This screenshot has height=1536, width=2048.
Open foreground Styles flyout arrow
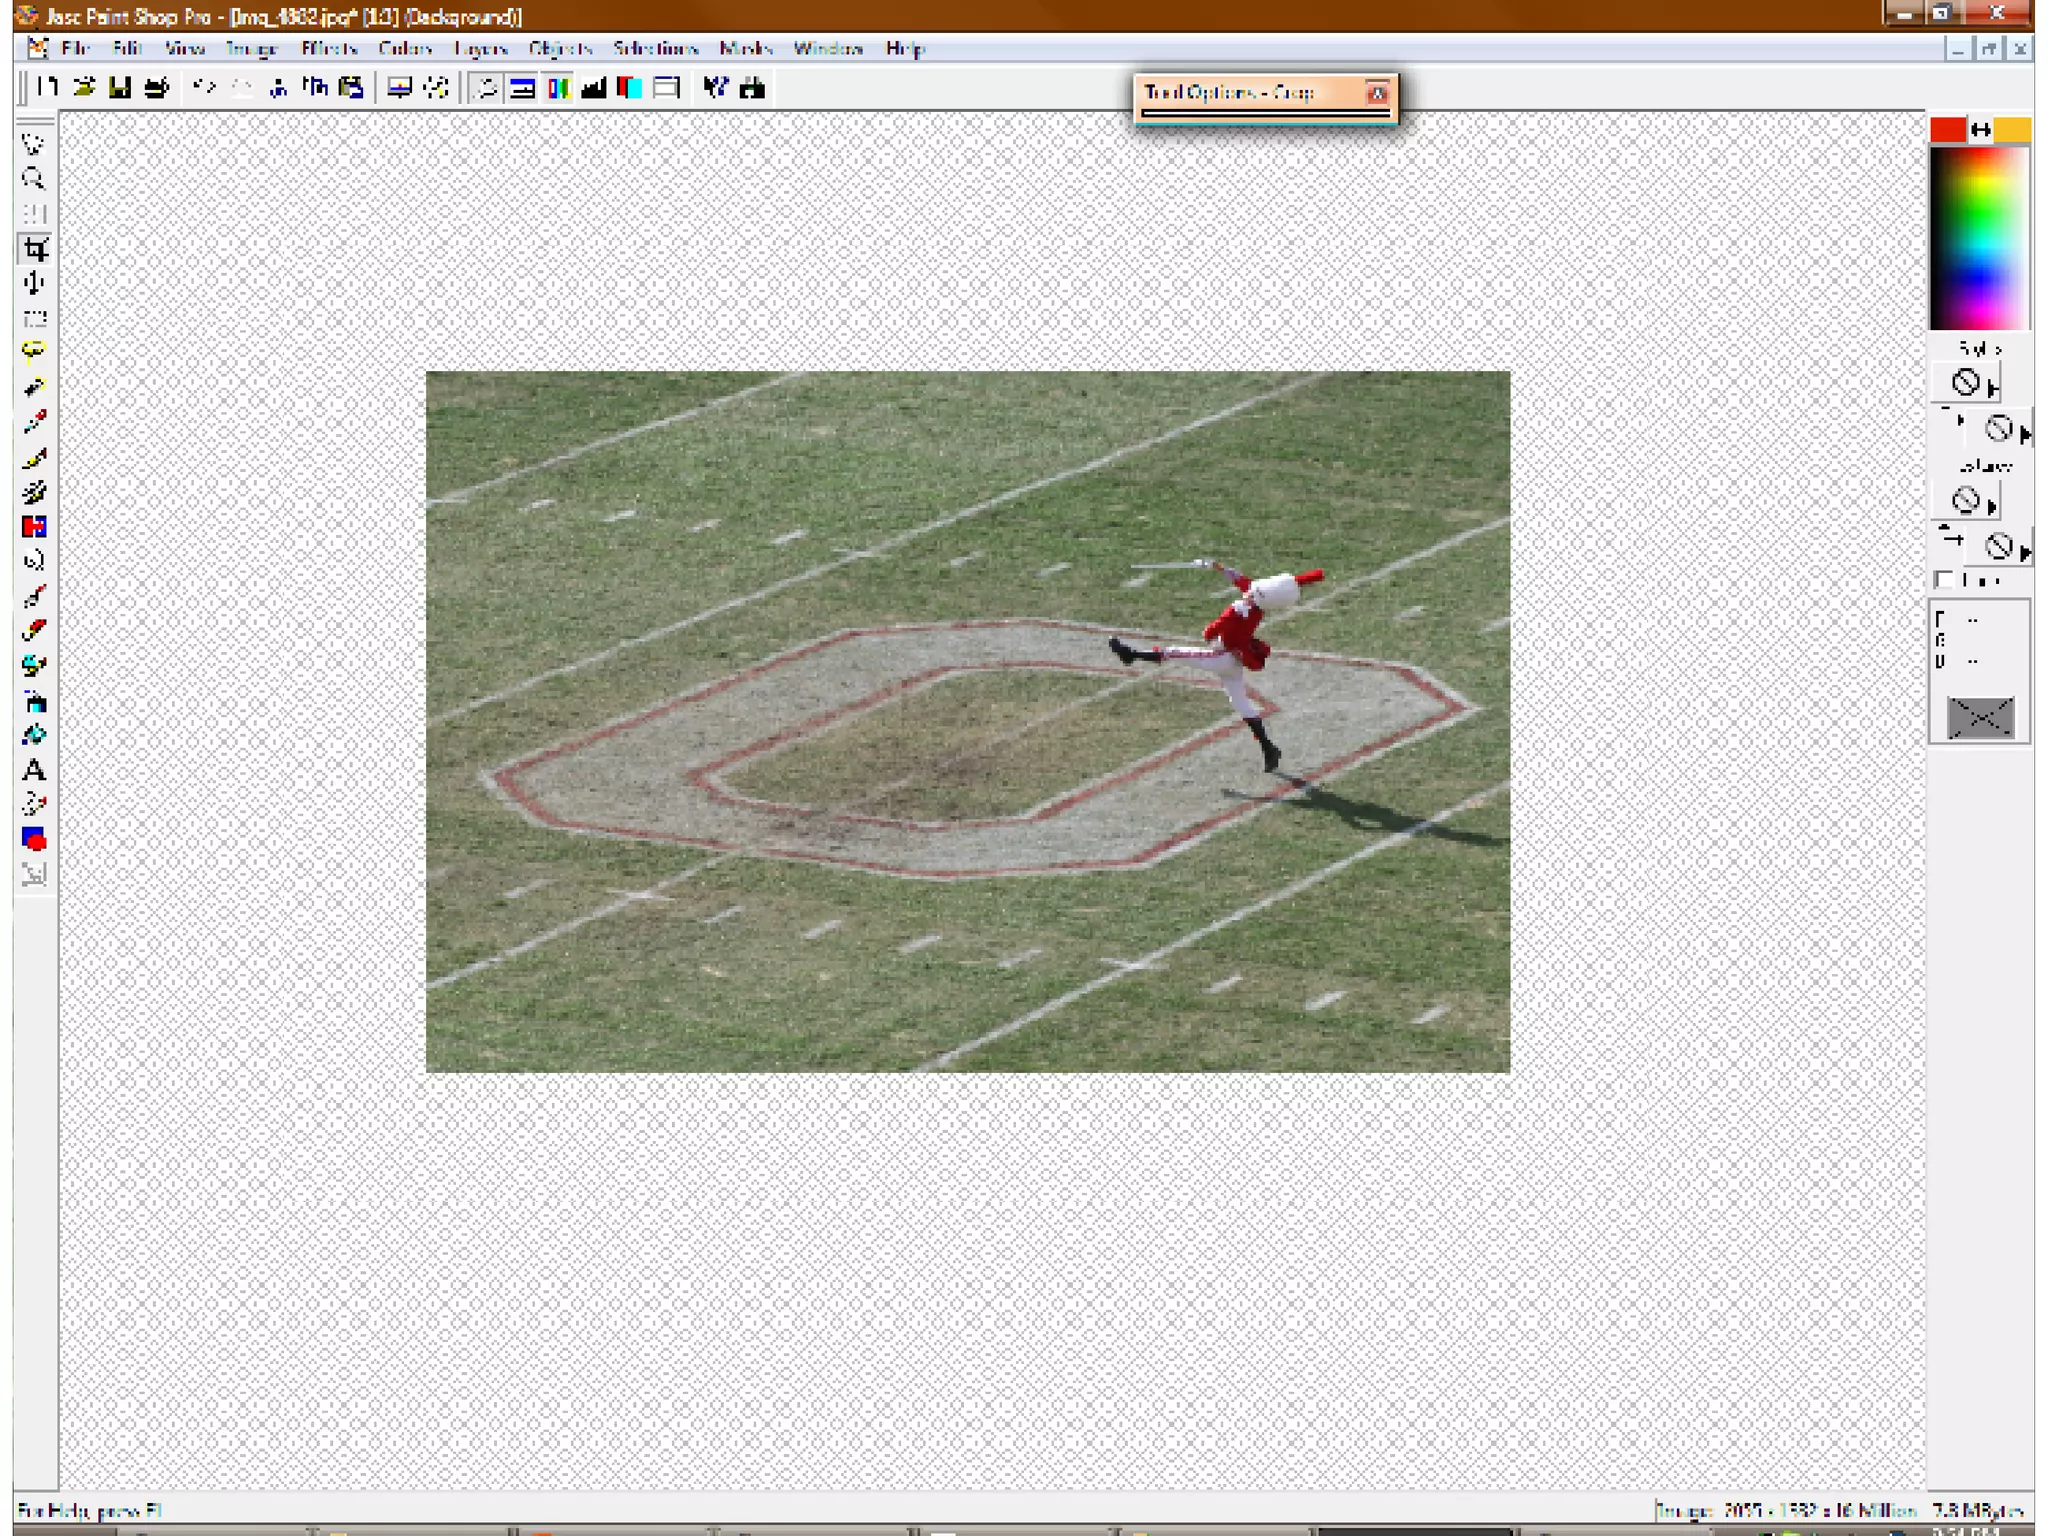tap(1993, 388)
